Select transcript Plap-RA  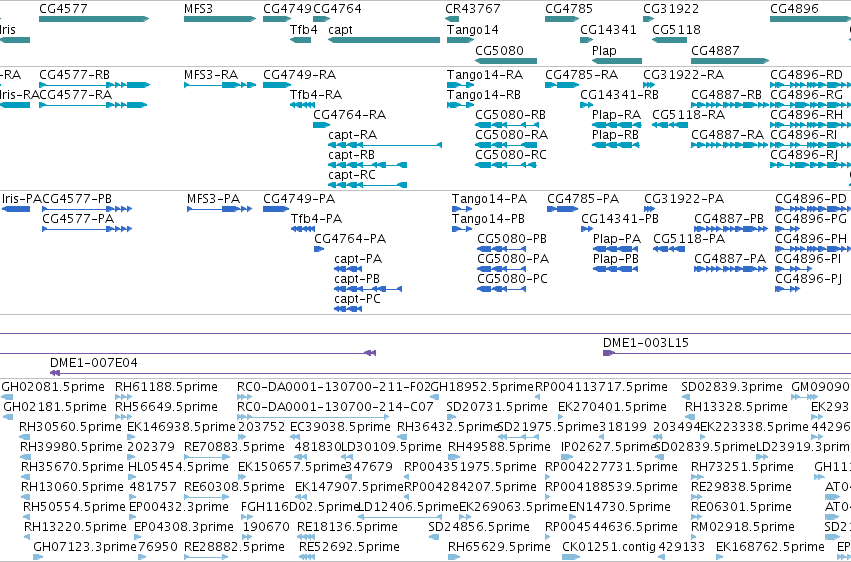(617, 125)
